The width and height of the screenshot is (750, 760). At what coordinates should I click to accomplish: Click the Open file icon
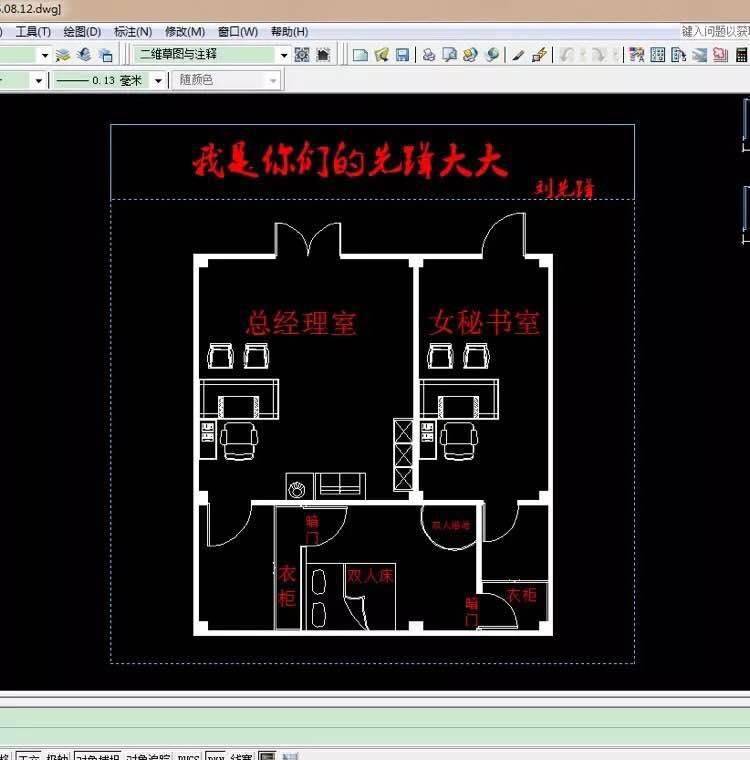[382, 55]
